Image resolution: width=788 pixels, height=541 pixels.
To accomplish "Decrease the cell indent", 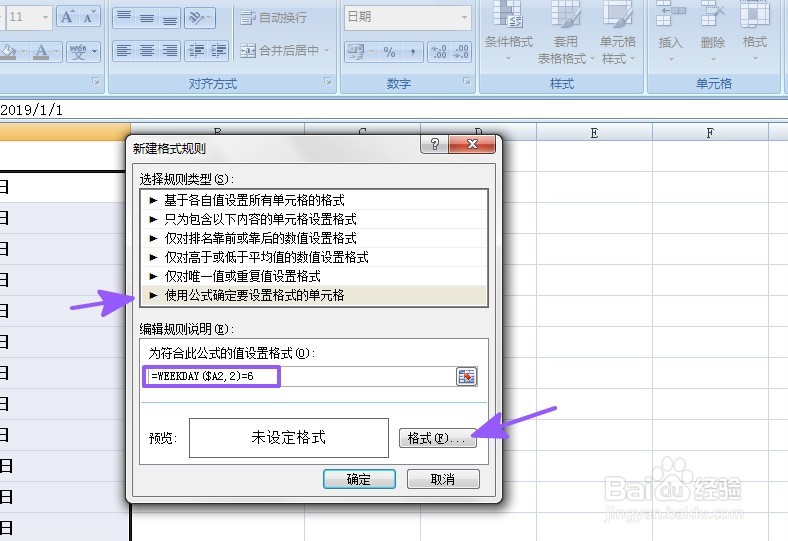I will click(x=195, y=51).
